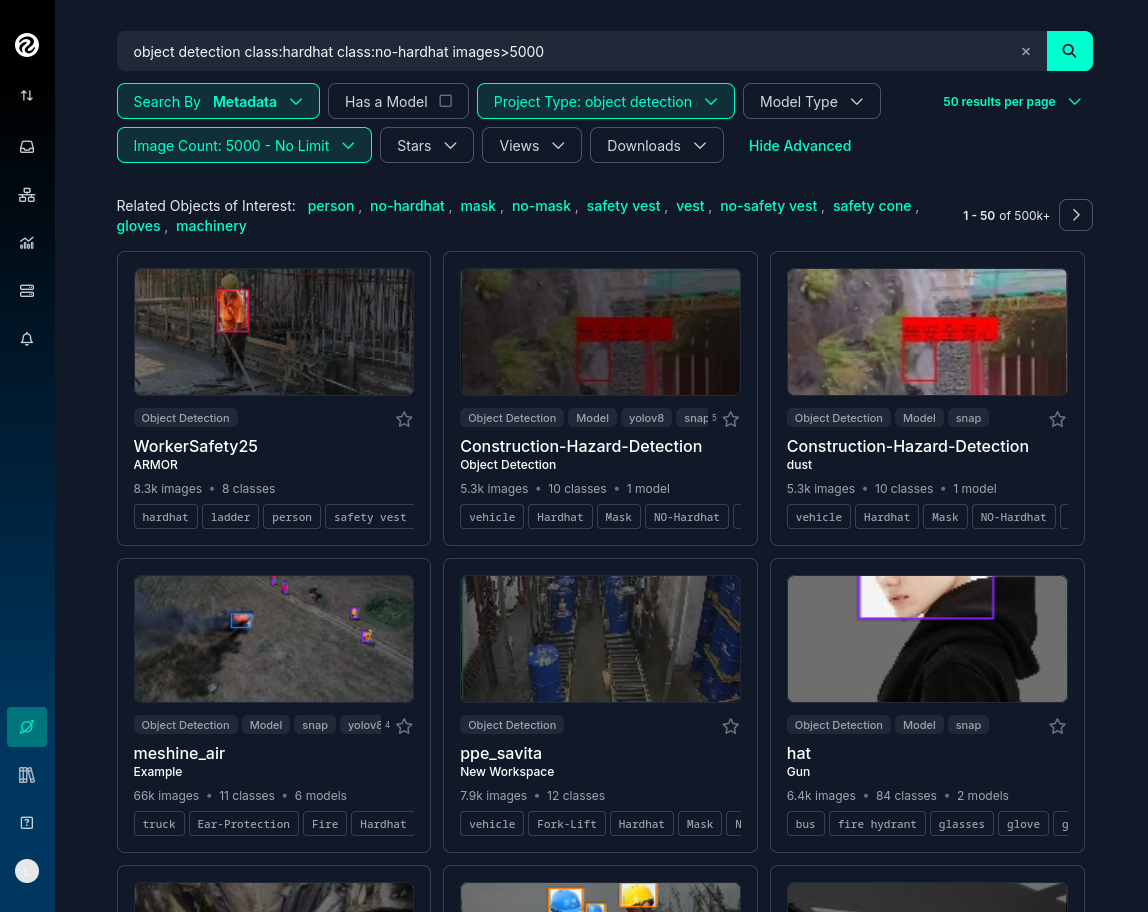Click the 'Fork-Lift' class tag on ppe_savita
1148x912 pixels.
pos(567,824)
